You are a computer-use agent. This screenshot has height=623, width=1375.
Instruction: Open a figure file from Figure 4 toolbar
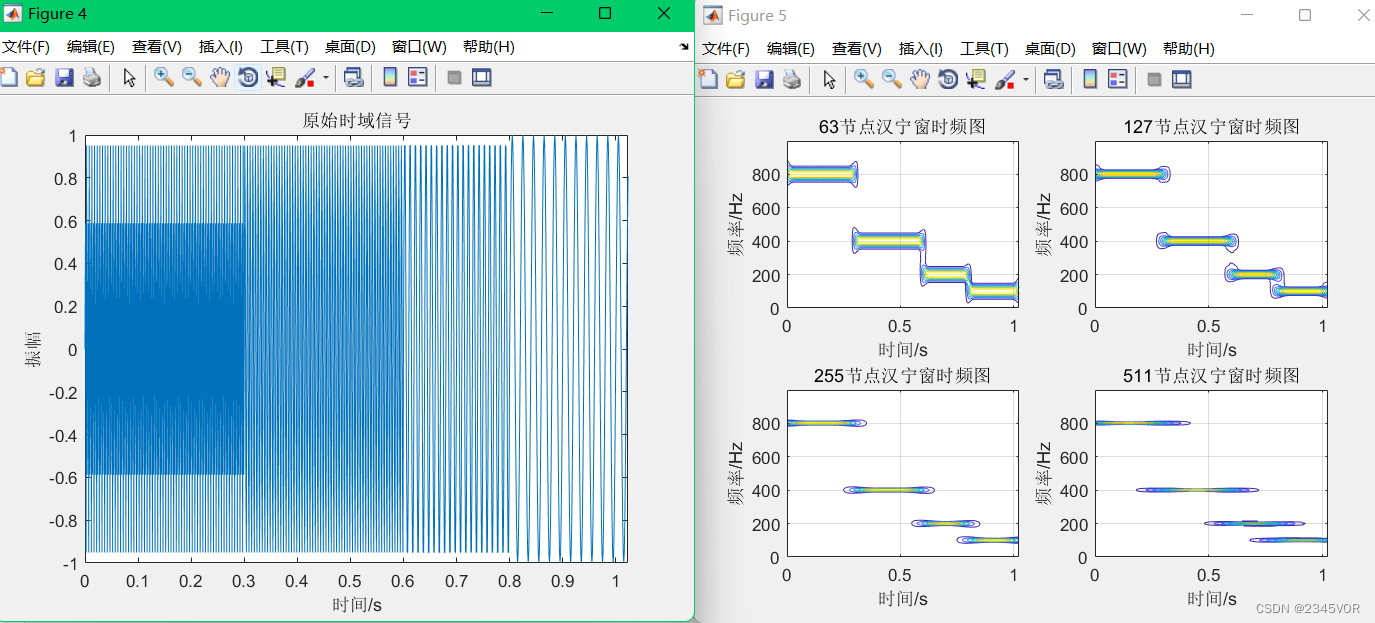click(x=36, y=77)
